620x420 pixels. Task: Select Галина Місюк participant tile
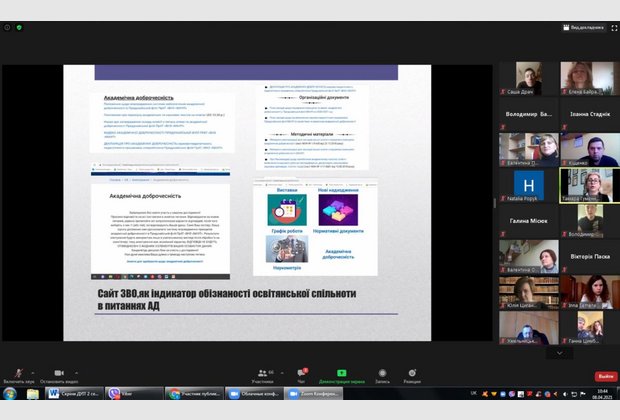(528, 221)
